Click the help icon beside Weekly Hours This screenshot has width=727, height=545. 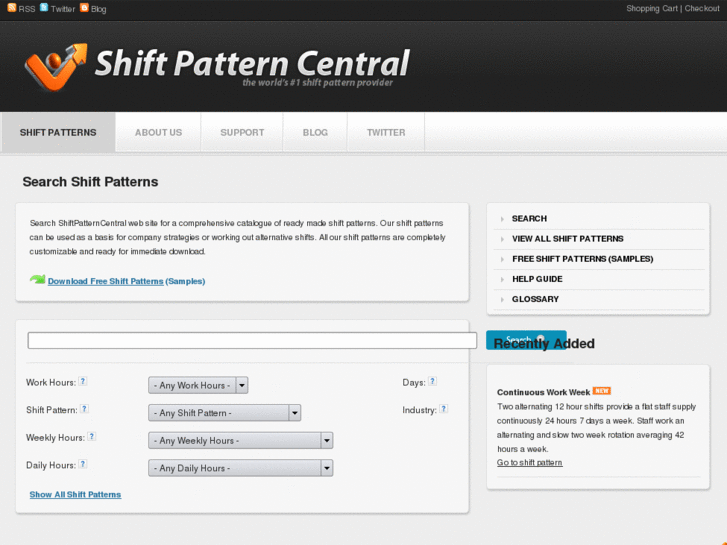pyautogui.click(x=92, y=436)
